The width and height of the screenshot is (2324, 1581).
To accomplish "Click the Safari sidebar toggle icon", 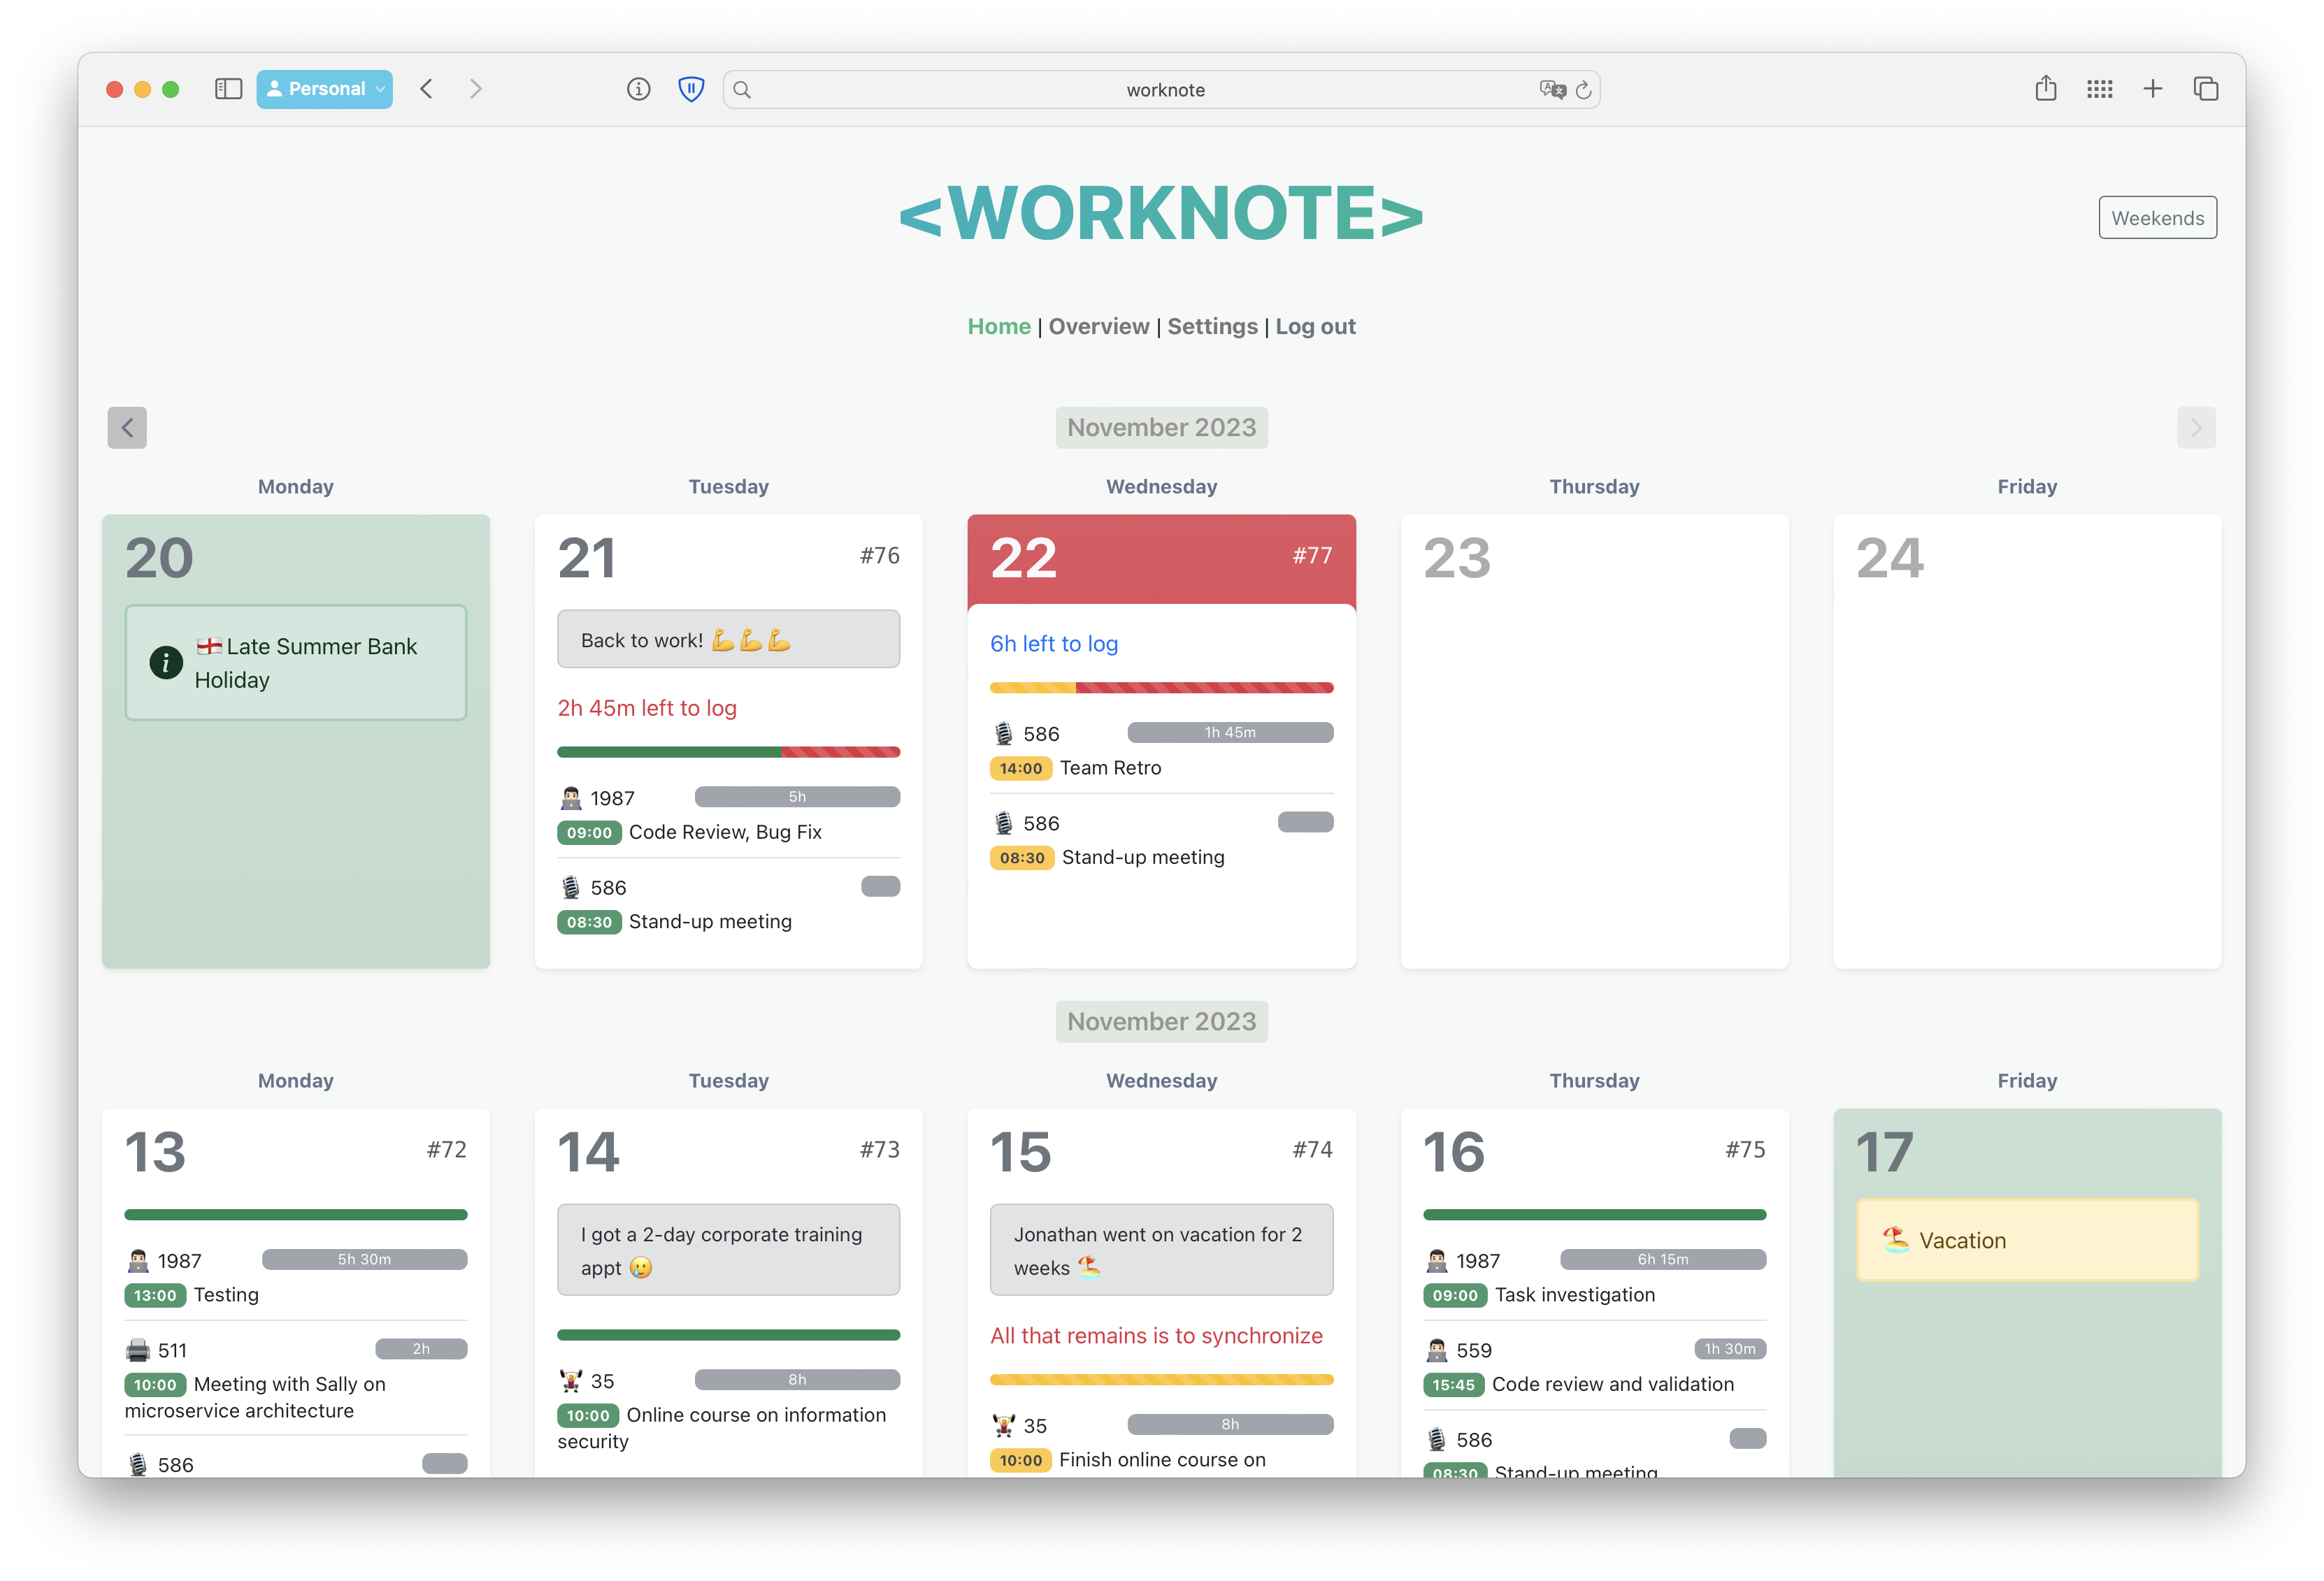I will point(228,89).
